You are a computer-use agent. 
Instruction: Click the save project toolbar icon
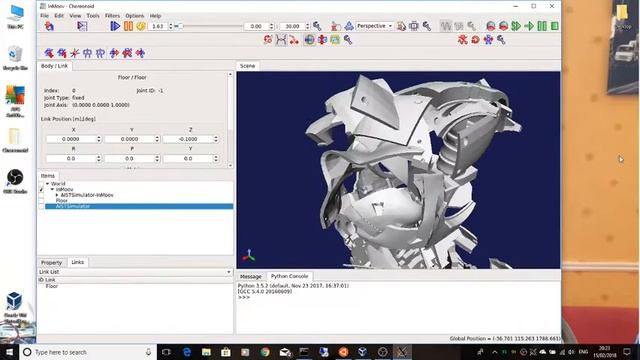click(49, 26)
